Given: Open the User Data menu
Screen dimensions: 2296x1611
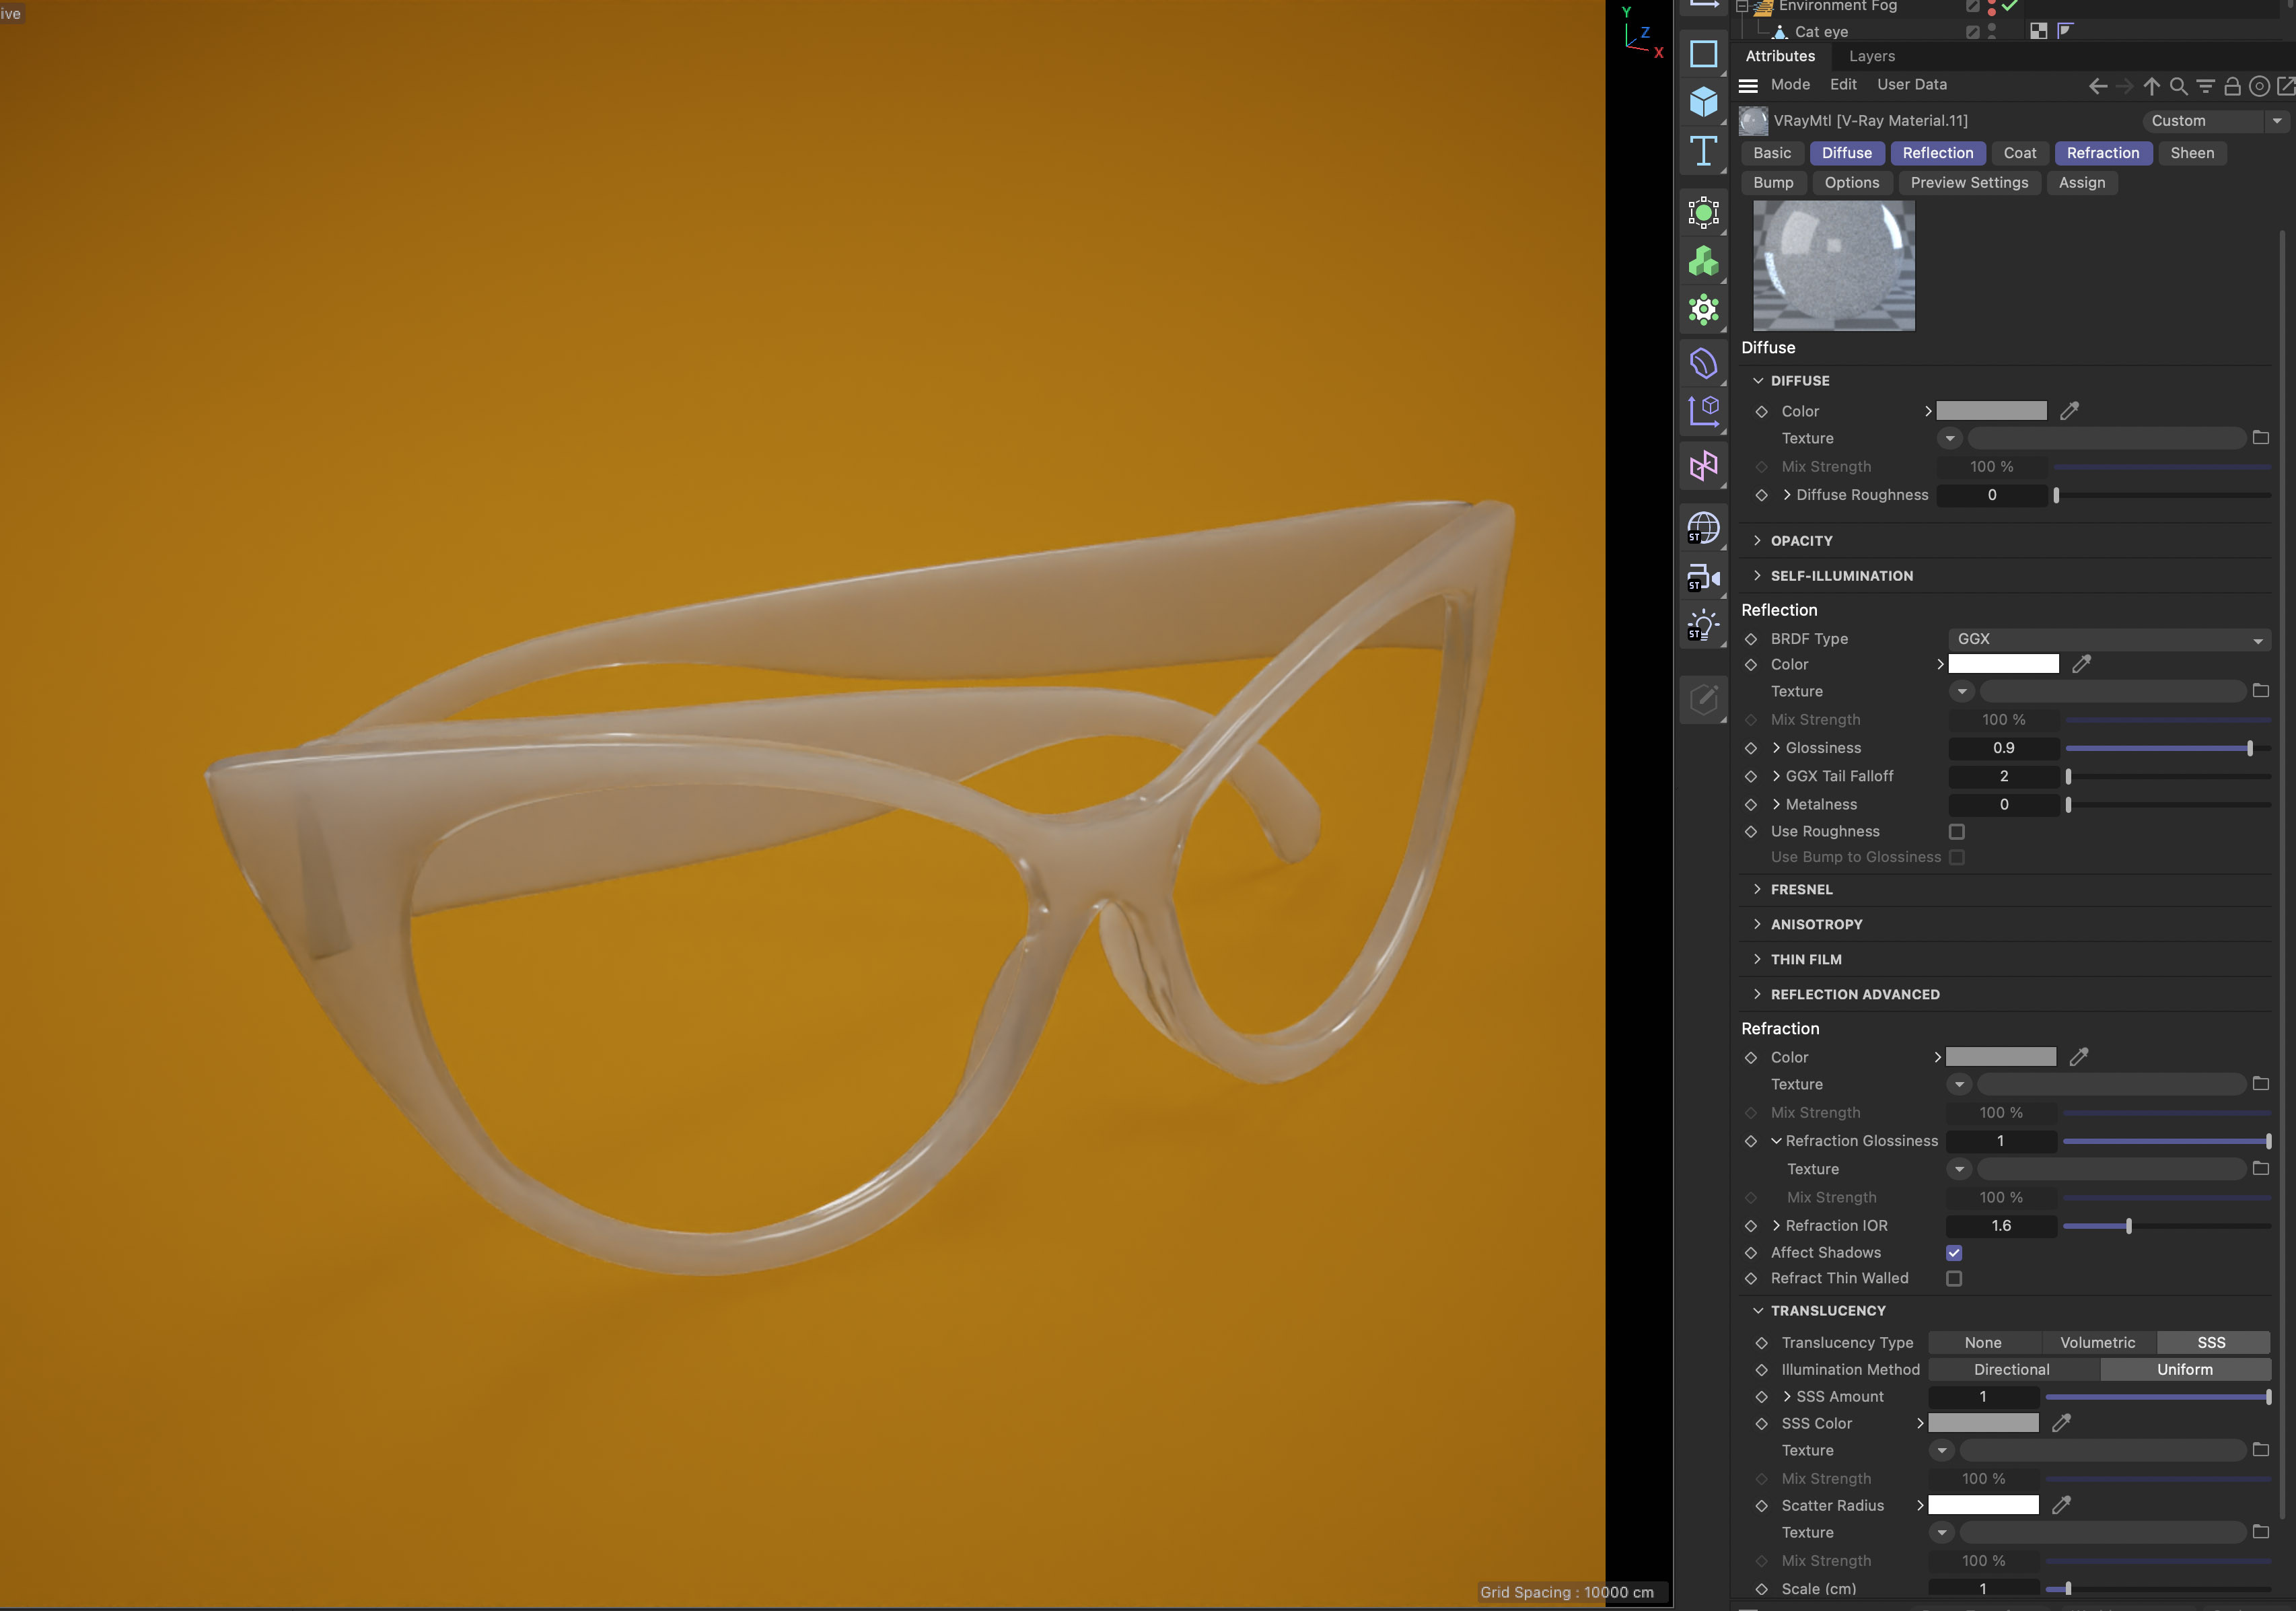Looking at the screenshot, I should 1911,85.
